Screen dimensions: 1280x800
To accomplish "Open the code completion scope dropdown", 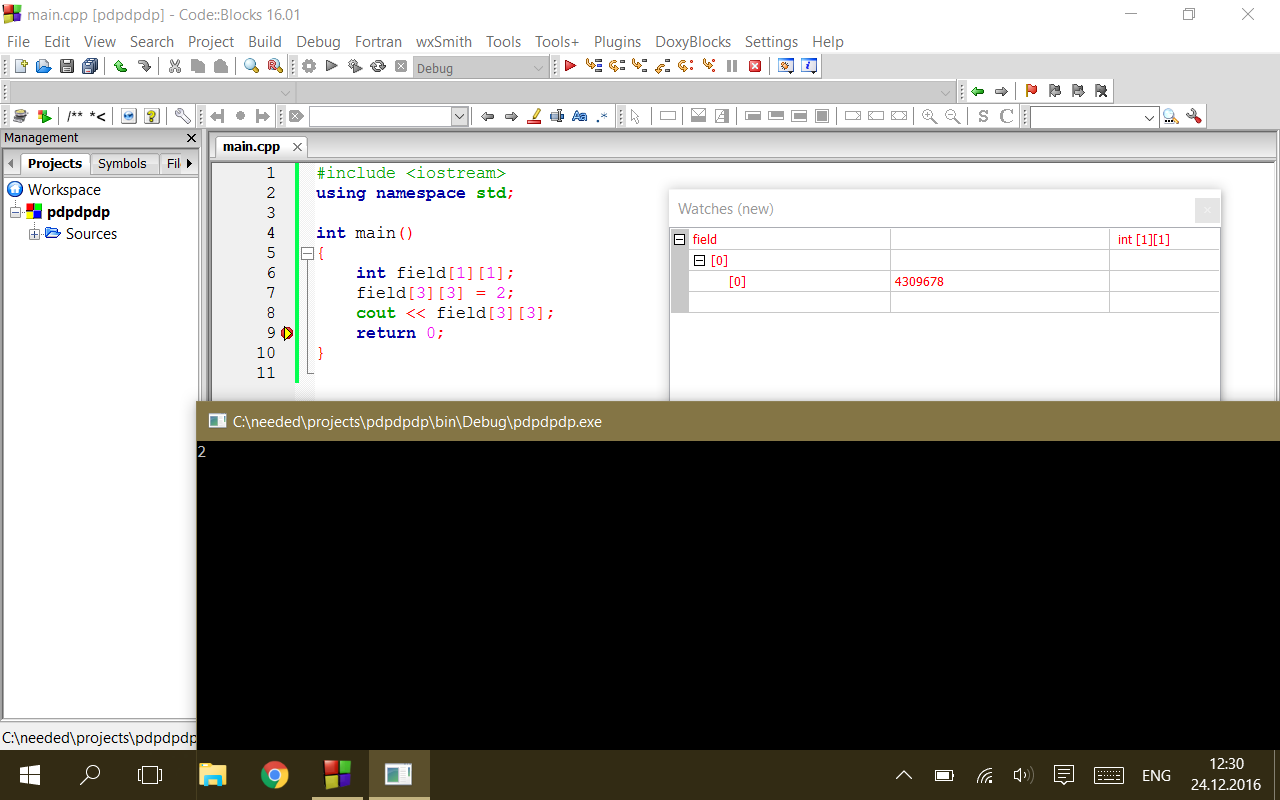I will (x=286, y=92).
